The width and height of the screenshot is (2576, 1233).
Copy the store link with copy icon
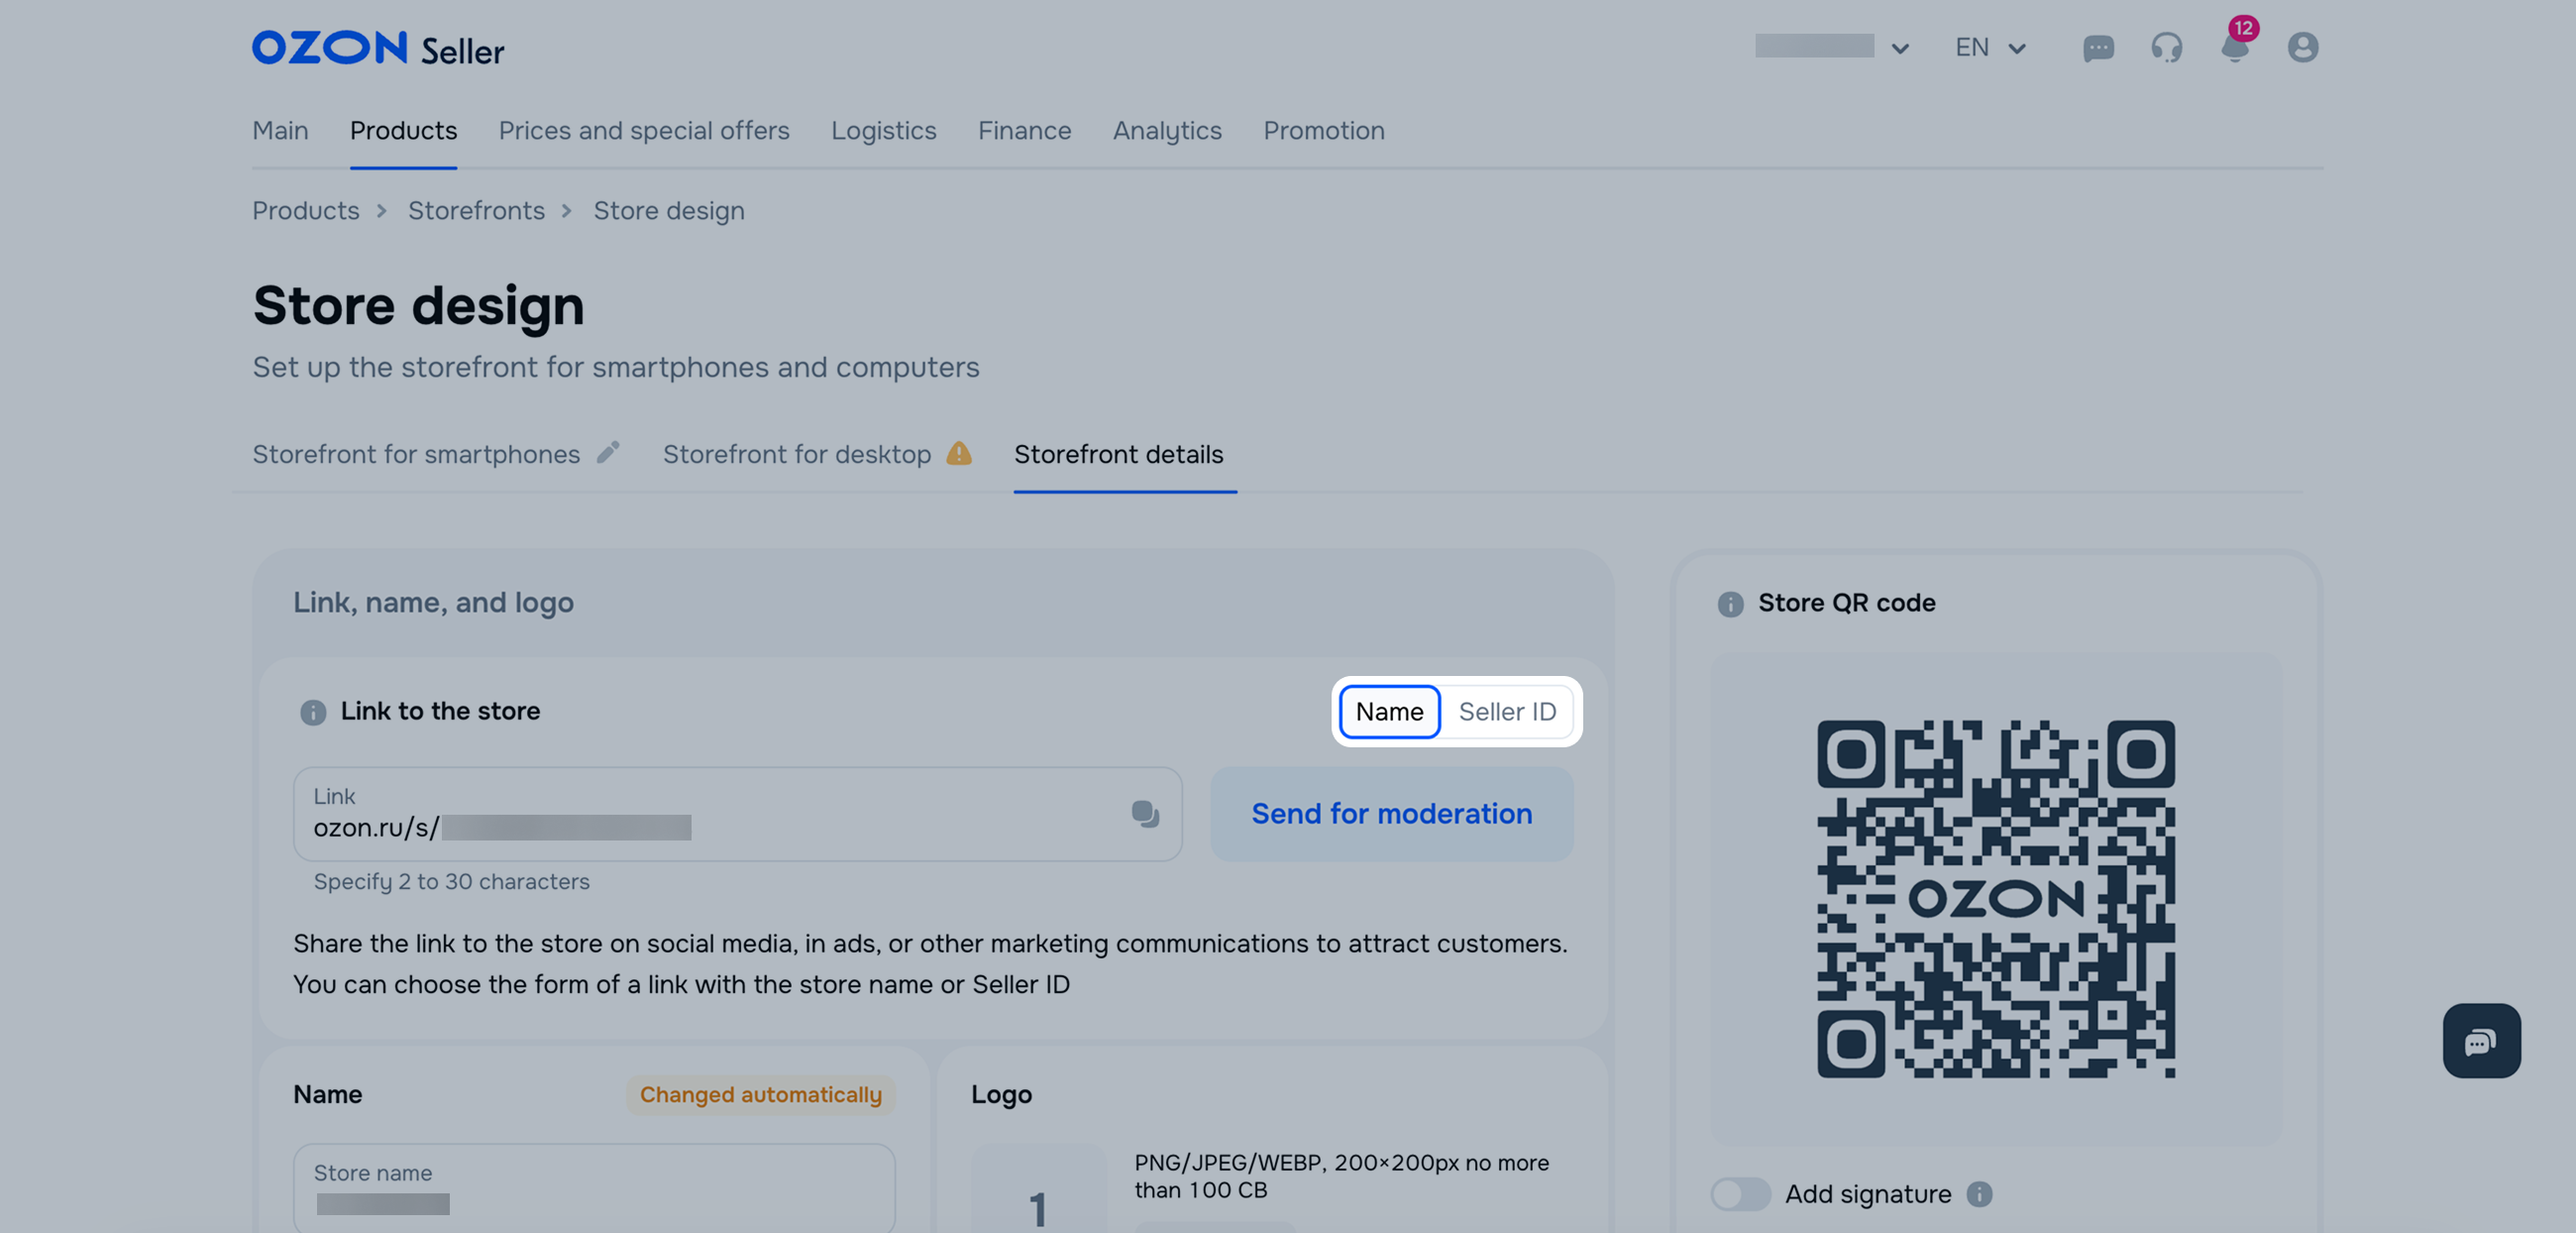pyautogui.click(x=1145, y=814)
